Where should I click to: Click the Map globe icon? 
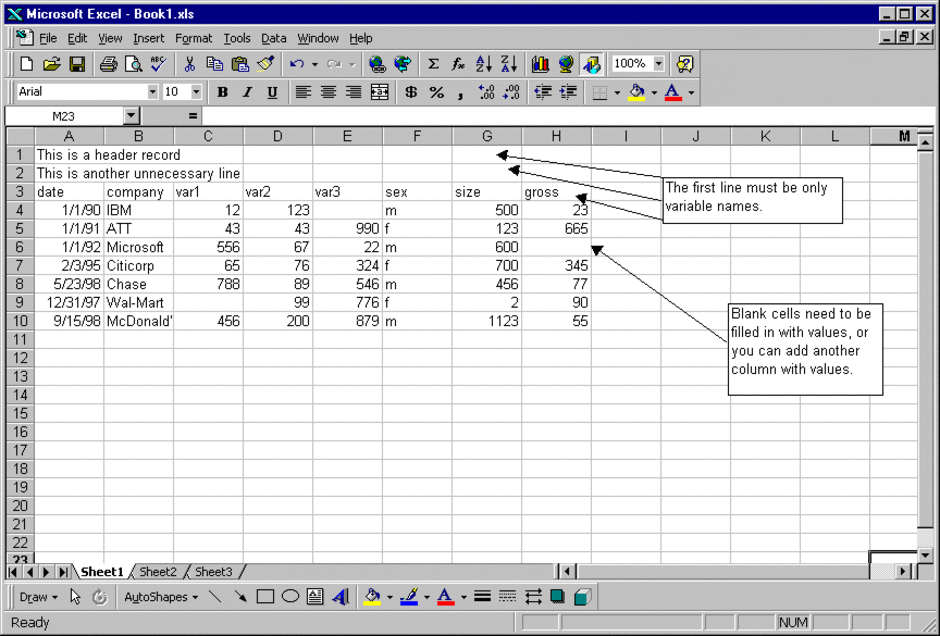pos(565,64)
